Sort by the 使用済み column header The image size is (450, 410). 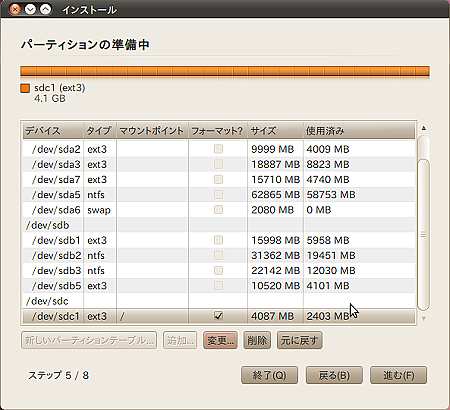359,131
